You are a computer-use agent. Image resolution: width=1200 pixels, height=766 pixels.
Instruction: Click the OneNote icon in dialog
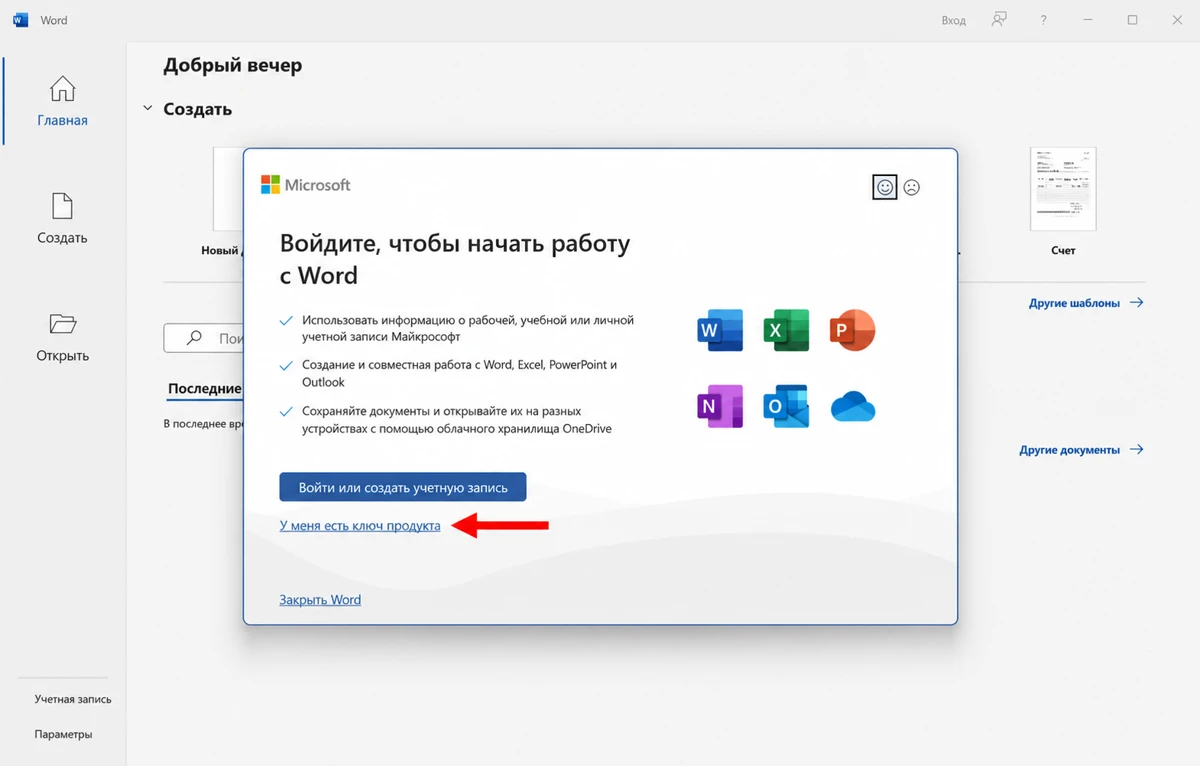click(720, 405)
